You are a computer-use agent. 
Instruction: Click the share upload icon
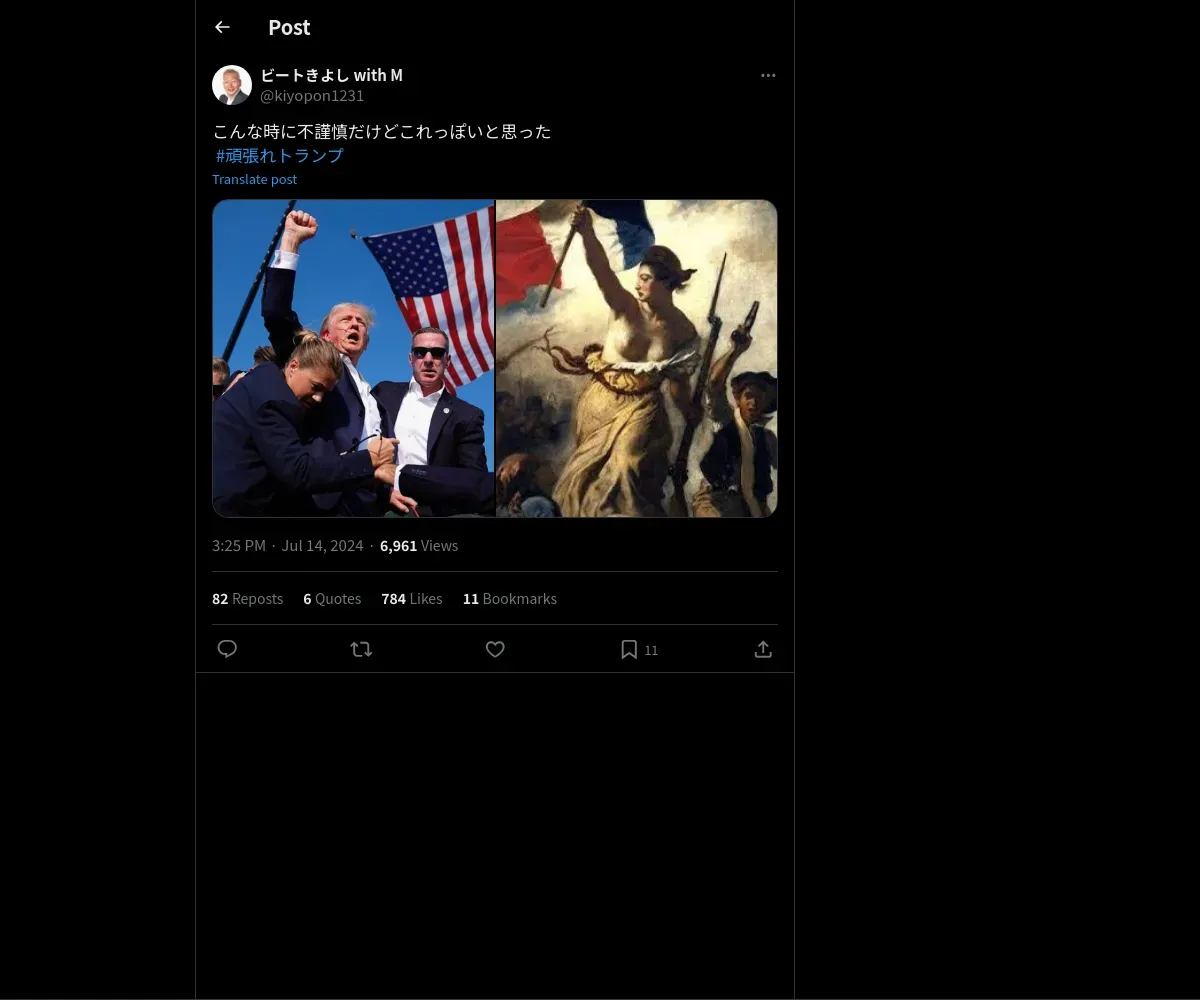763,649
